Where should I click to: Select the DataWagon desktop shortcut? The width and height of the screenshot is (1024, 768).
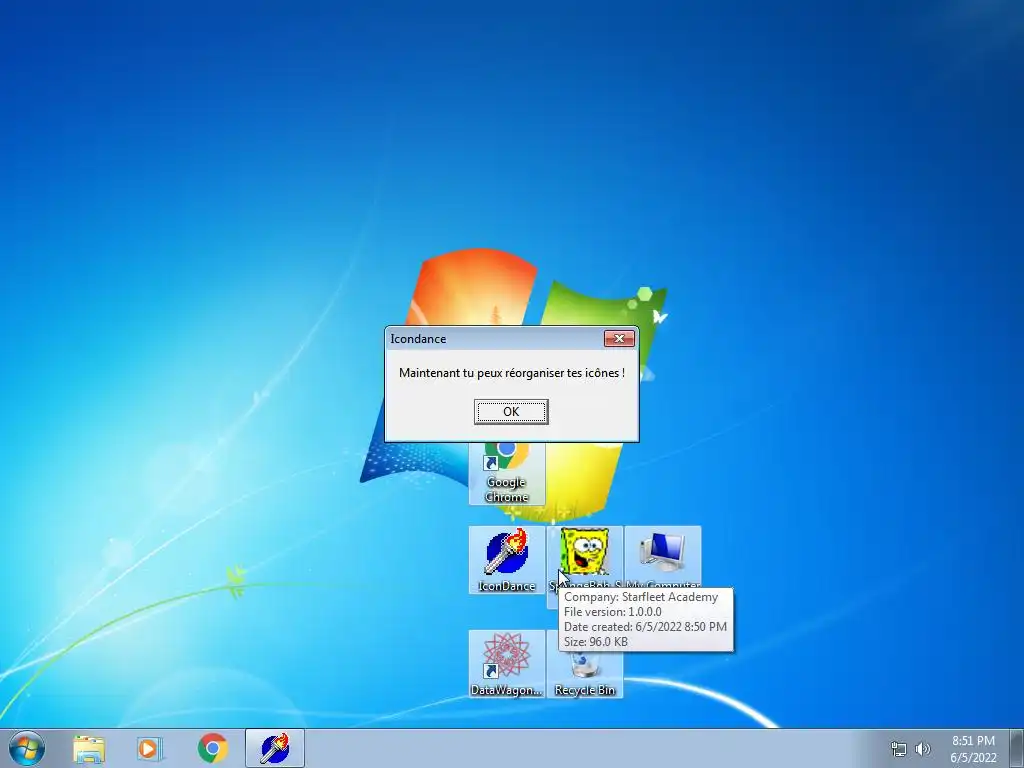[507, 664]
